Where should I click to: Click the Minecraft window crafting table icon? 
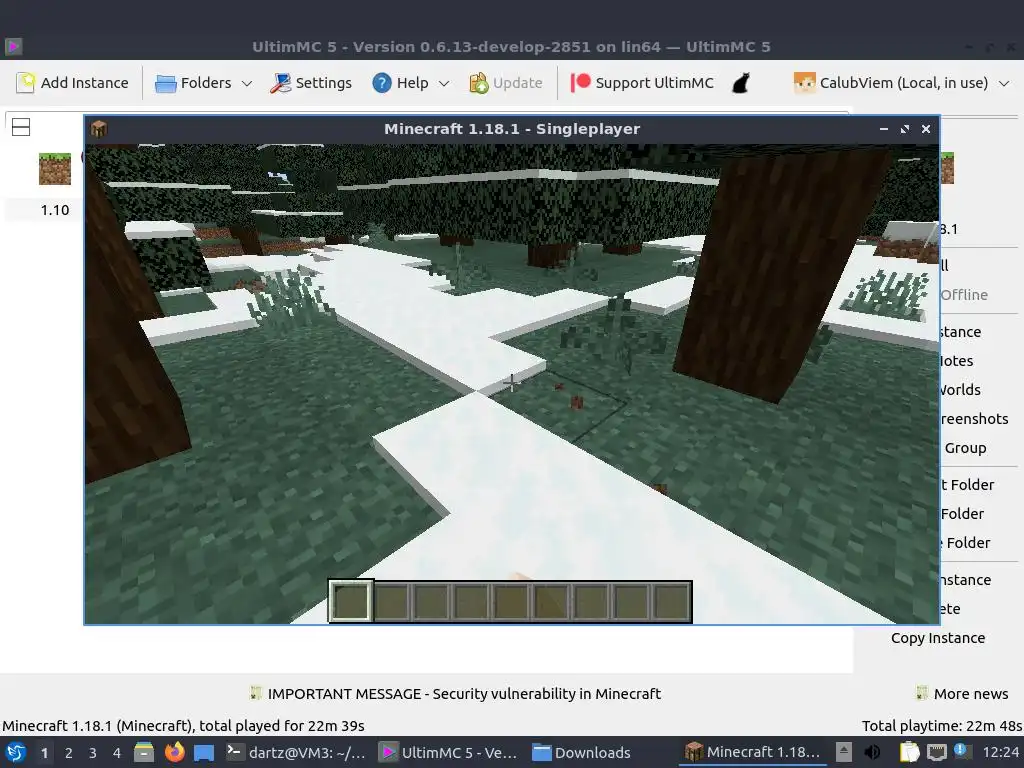[99, 129]
